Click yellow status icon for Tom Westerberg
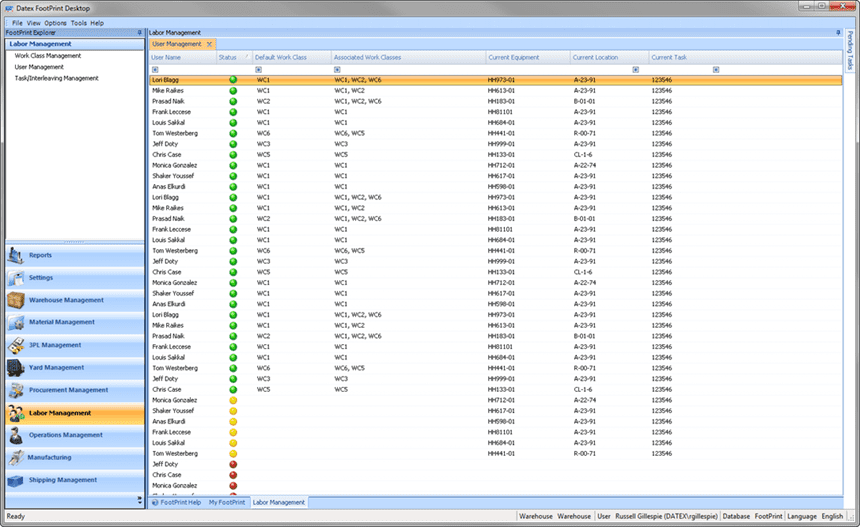Viewport: 860px width, 527px height. (x=233, y=454)
